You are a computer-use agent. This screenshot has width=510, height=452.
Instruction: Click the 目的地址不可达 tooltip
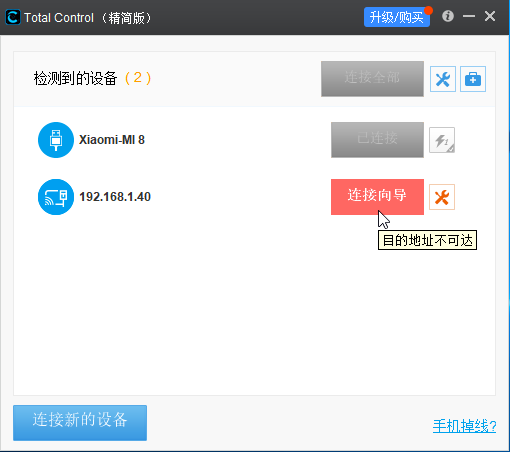click(x=427, y=240)
